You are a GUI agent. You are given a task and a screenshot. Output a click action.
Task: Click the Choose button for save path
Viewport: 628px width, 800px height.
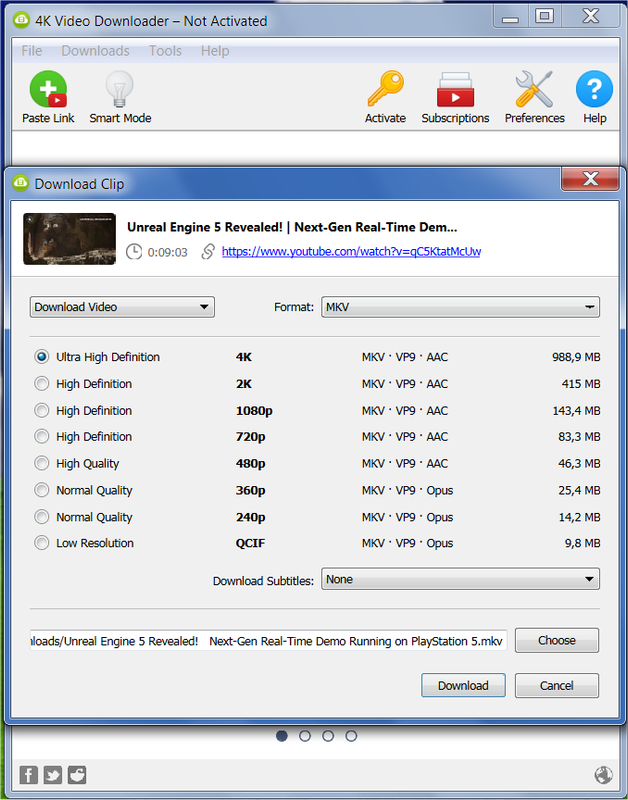[557, 640]
